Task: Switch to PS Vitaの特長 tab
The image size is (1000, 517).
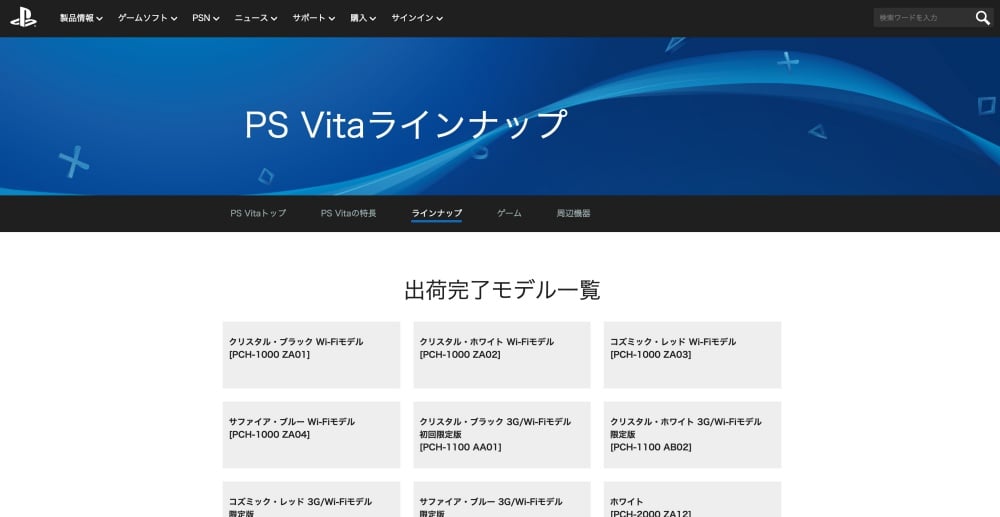Action: tap(348, 213)
